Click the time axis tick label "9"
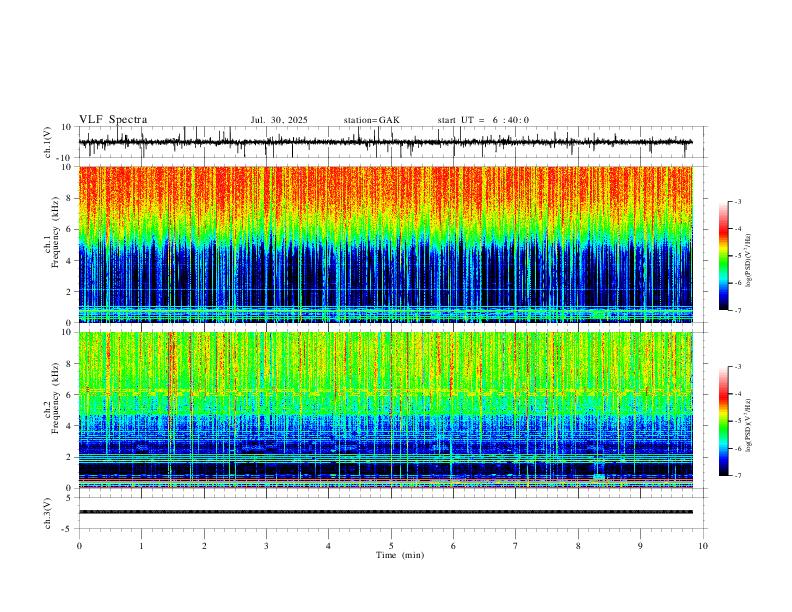792x612 pixels. pyautogui.click(x=640, y=546)
